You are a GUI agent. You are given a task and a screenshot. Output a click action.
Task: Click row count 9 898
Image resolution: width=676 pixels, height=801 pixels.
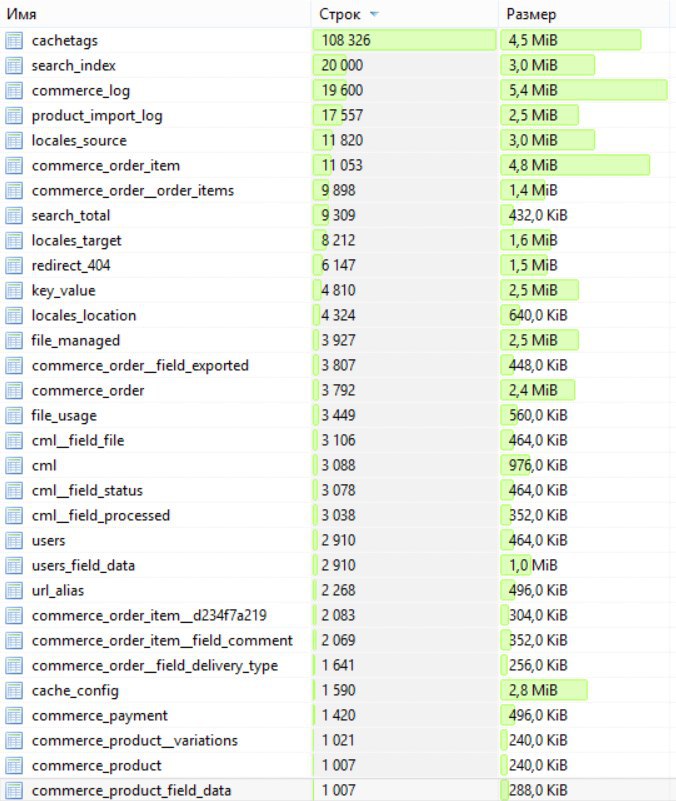pos(338,191)
